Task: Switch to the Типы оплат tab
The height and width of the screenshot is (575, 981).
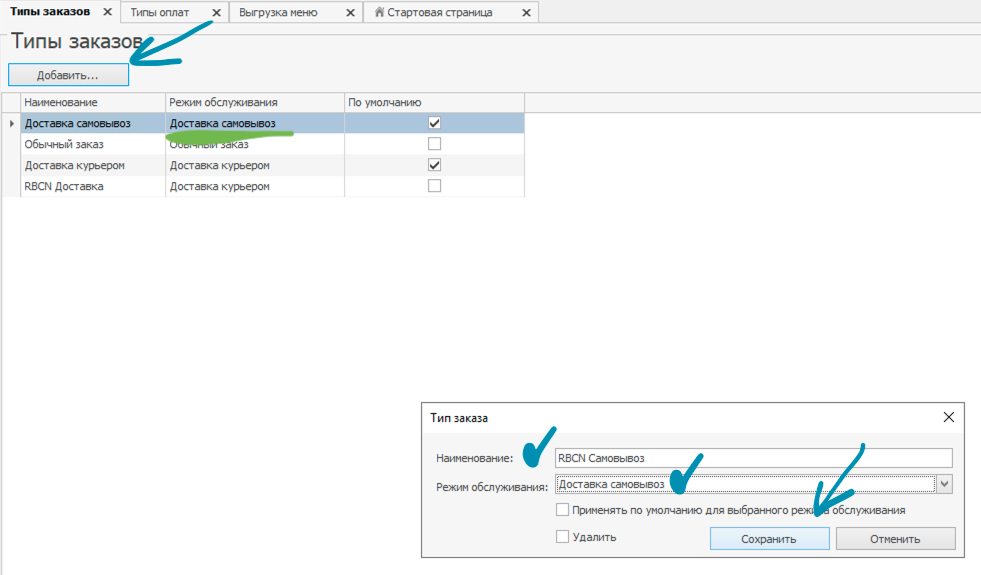Action: pyautogui.click(x=160, y=13)
